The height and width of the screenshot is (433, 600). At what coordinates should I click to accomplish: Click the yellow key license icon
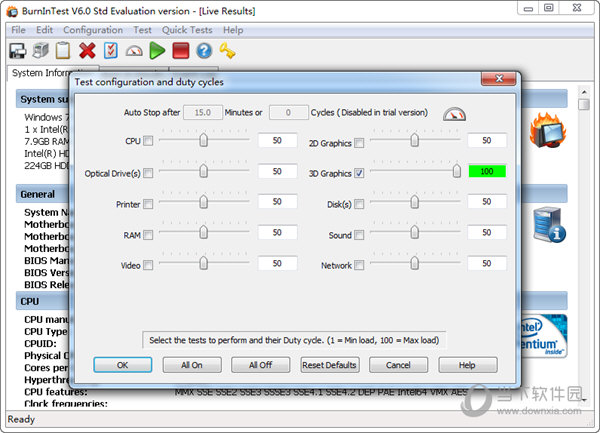(x=227, y=50)
